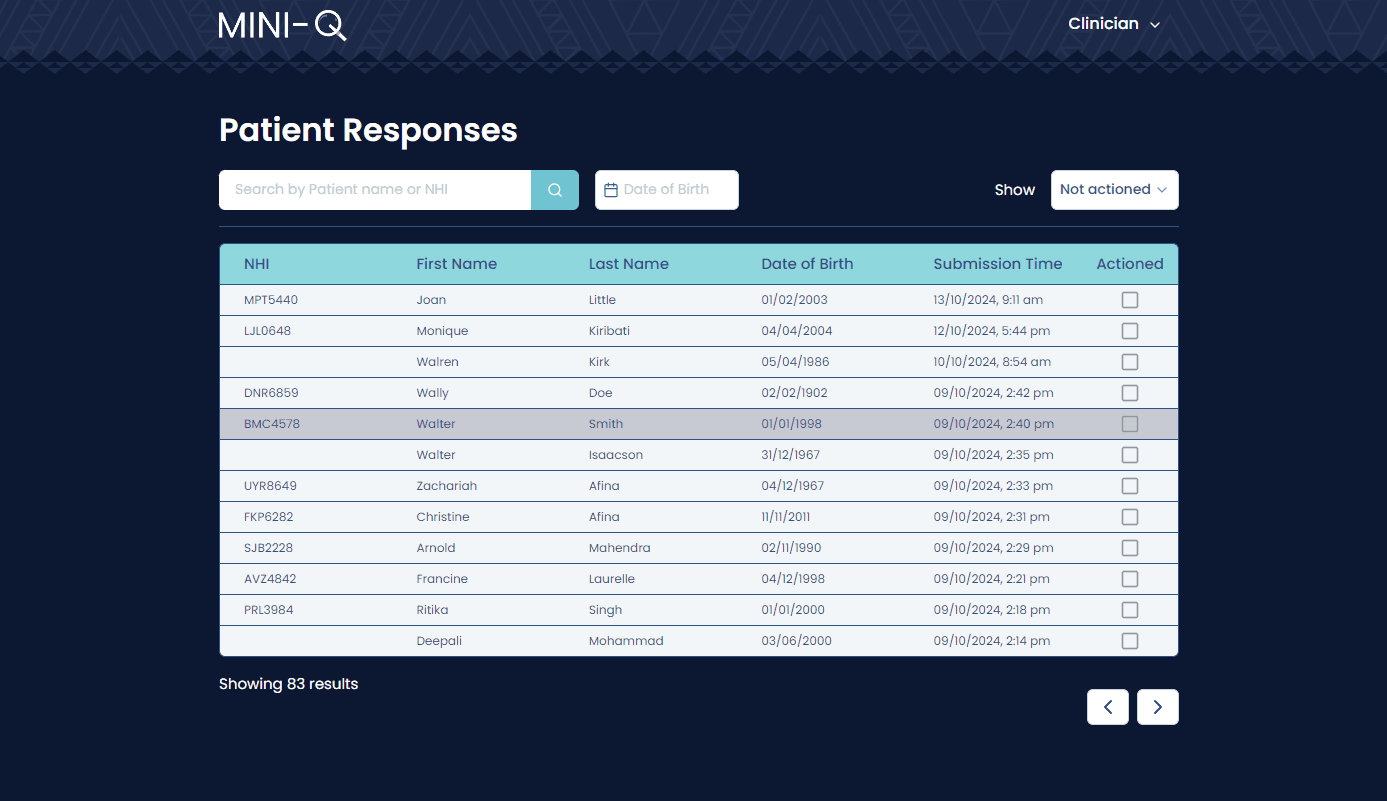Expand the Not actioned filter dropdown
The height and width of the screenshot is (801, 1387).
point(1114,190)
